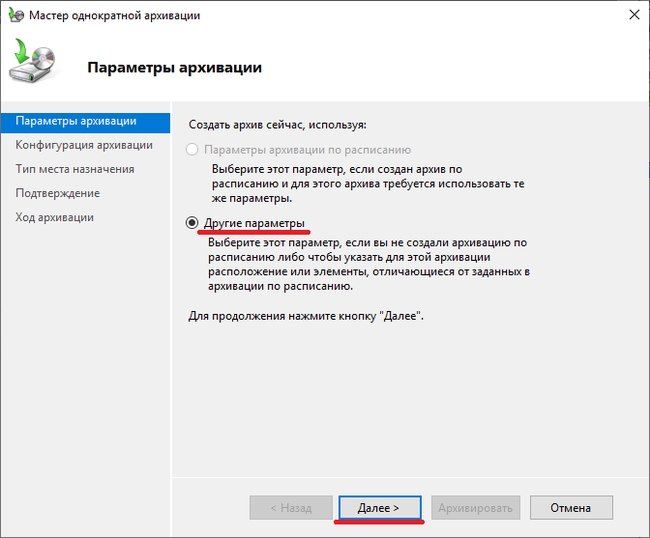The image size is (650, 538).
Task: Click the "Для продолжения нажмите" hint text
Action: pyautogui.click(x=306, y=316)
